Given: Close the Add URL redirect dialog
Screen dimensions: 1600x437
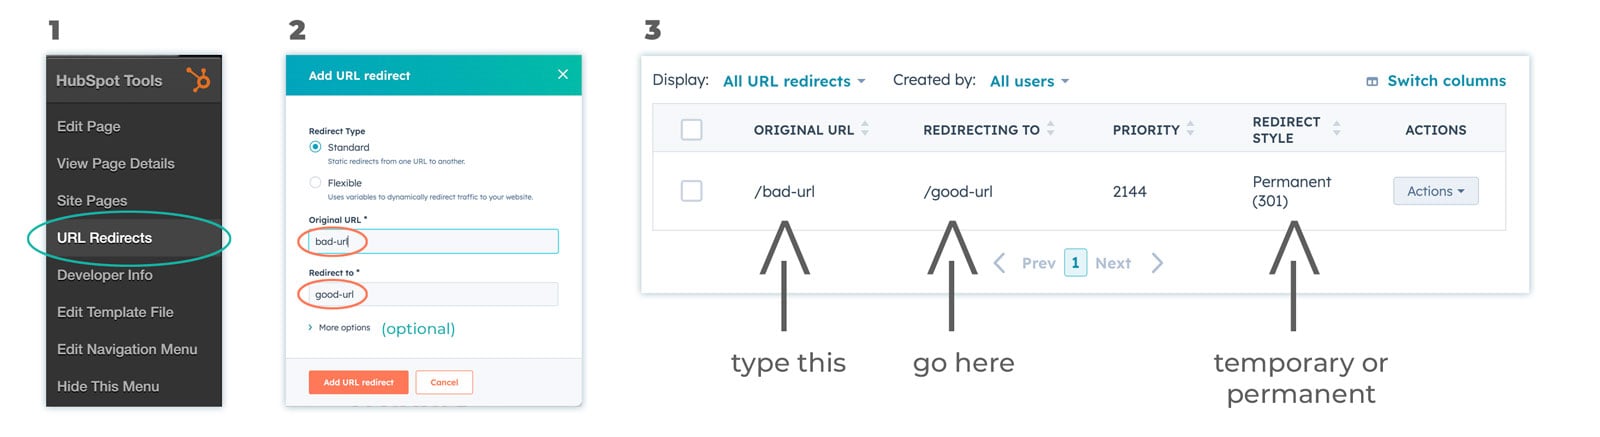Looking at the screenshot, I should point(563,74).
